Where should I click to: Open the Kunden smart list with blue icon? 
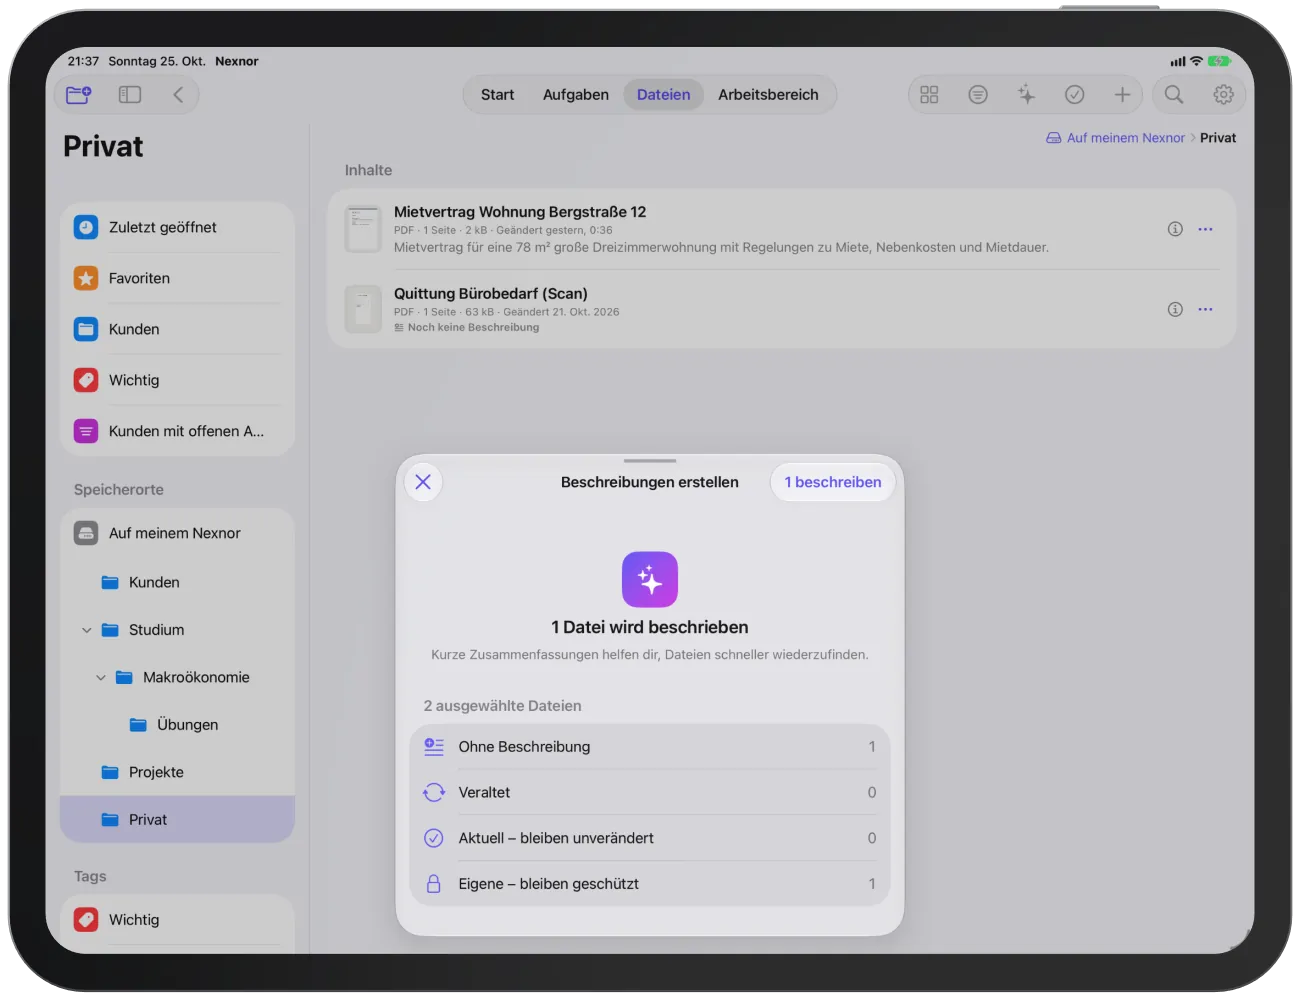pos(177,329)
